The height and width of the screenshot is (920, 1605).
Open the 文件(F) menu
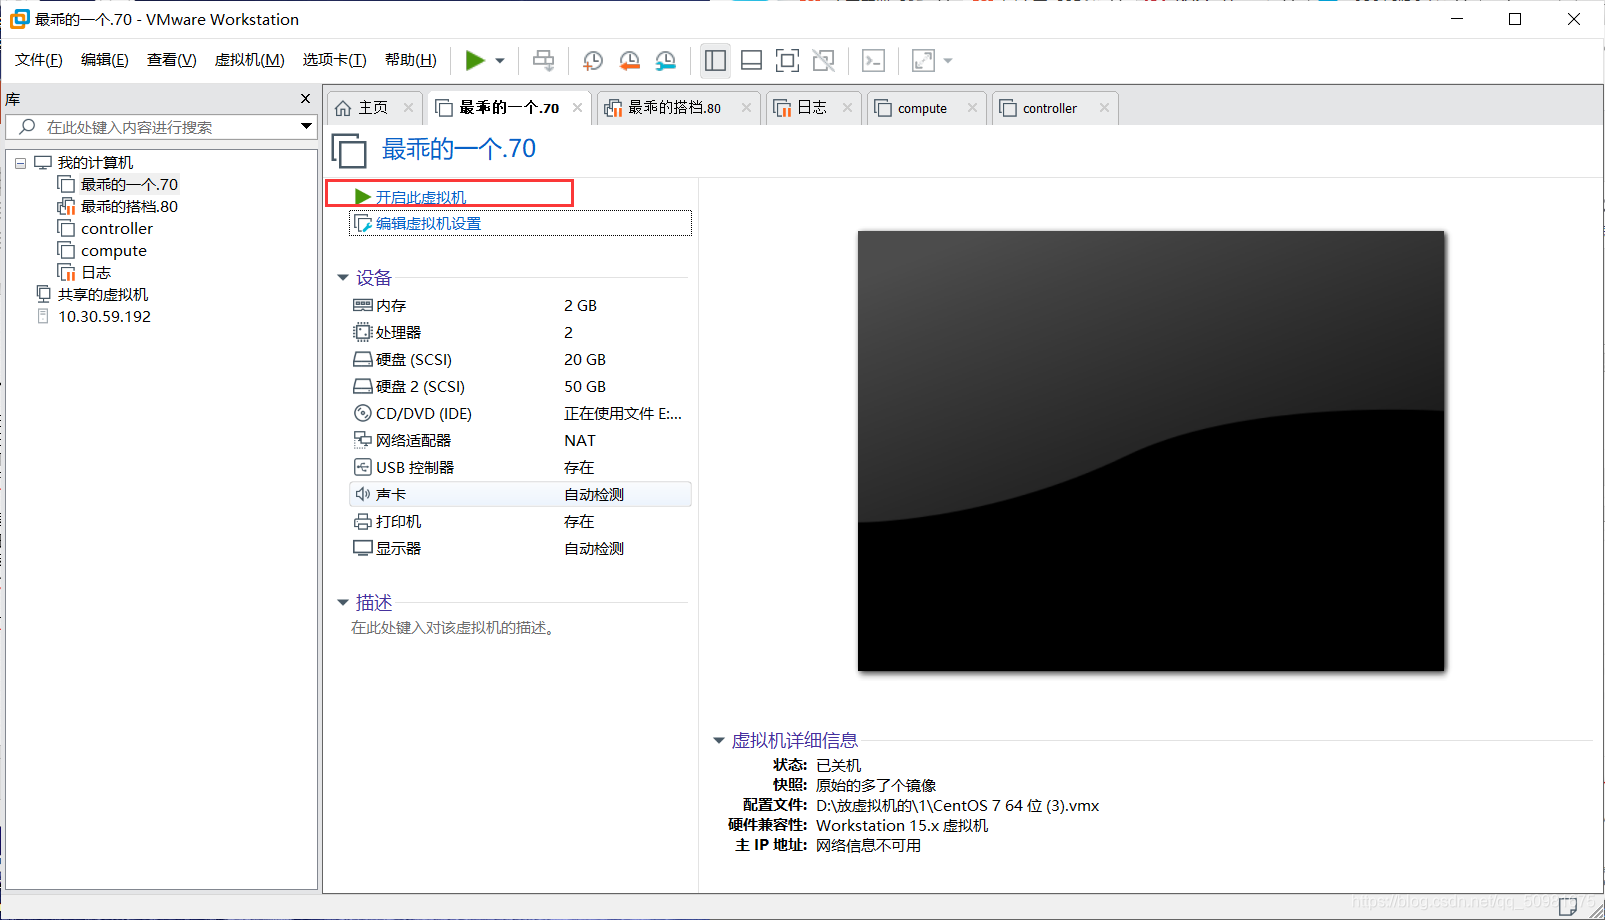pyautogui.click(x=39, y=60)
